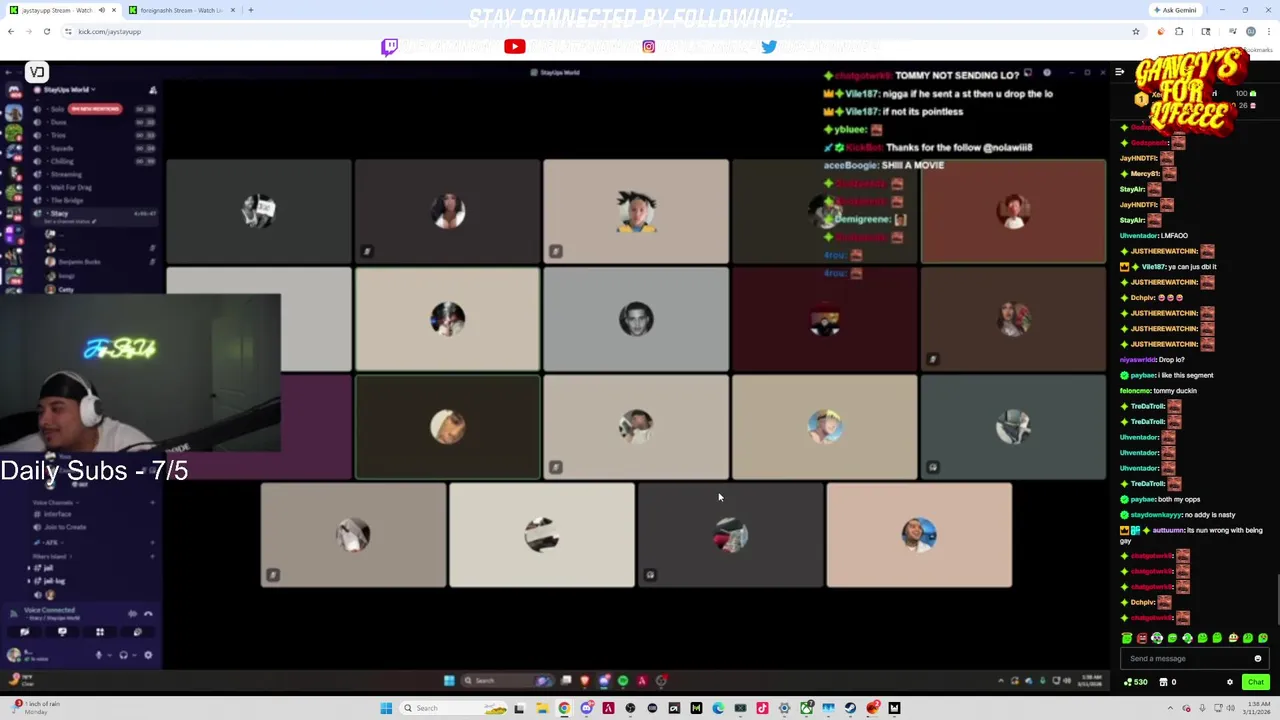Image resolution: width=1280 pixels, height=720 pixels.
Task: Open the 530 channel points counter
Action: point(1136,682)
